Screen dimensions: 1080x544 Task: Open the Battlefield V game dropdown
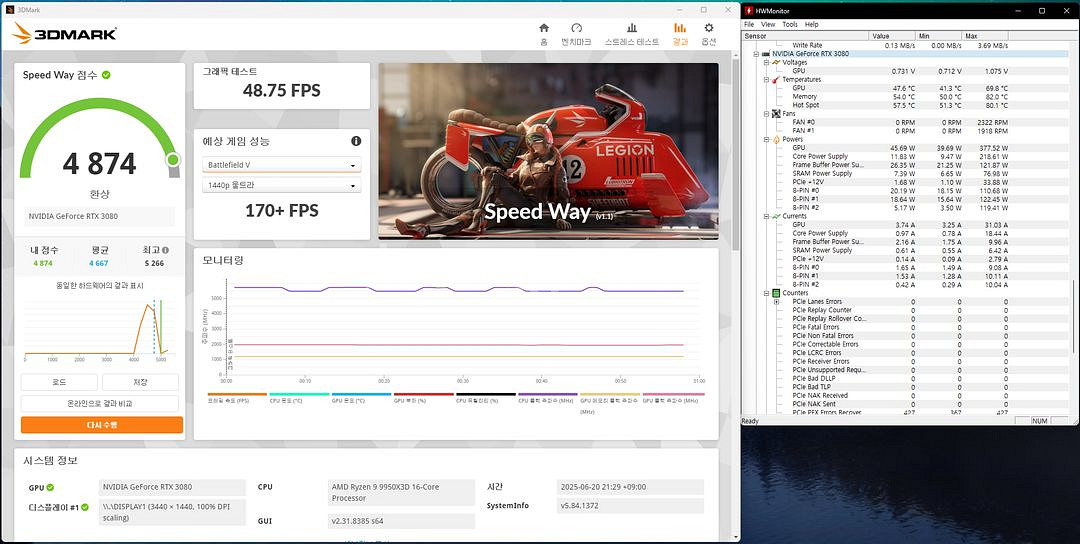coord(282,165)
